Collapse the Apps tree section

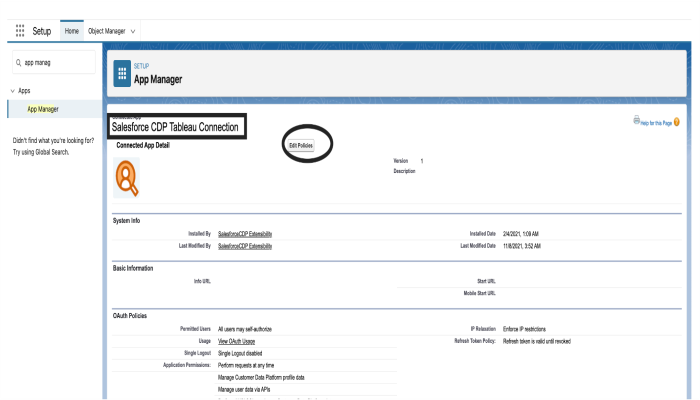(x=12, y=91)
